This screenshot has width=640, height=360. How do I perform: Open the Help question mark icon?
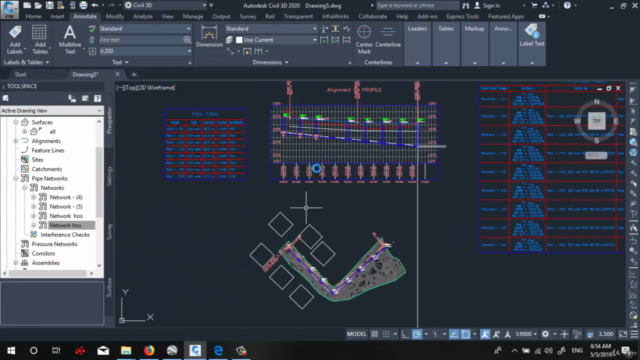[x=567, y=5]
